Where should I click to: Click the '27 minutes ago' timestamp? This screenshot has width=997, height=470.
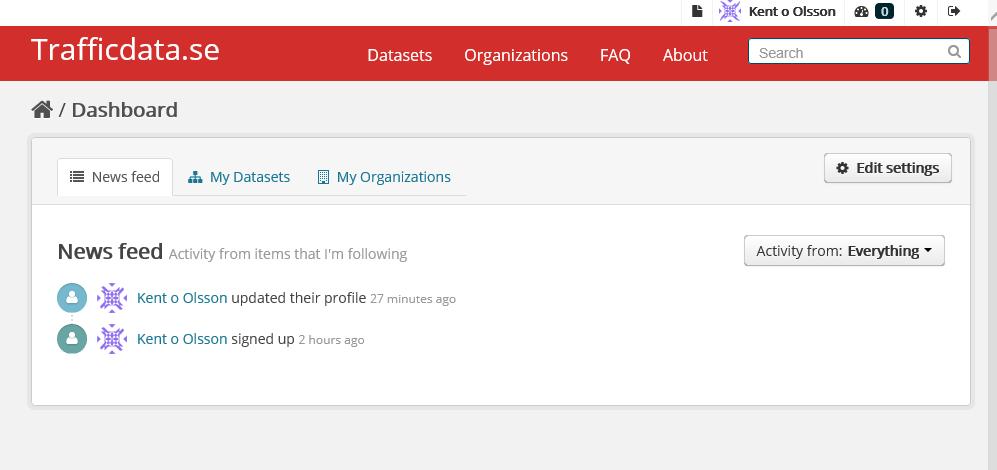pos(413,299)
